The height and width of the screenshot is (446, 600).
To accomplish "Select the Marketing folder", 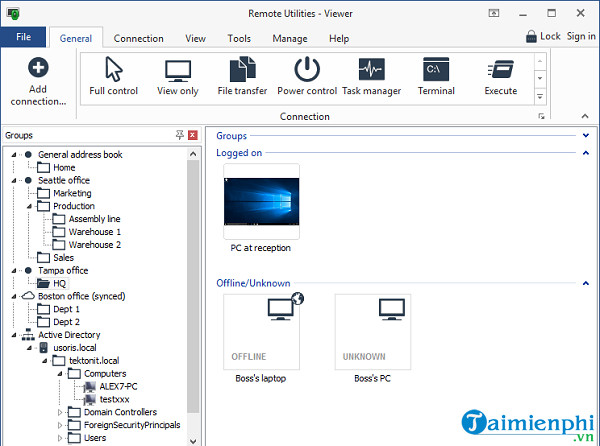I will [64, 193].
